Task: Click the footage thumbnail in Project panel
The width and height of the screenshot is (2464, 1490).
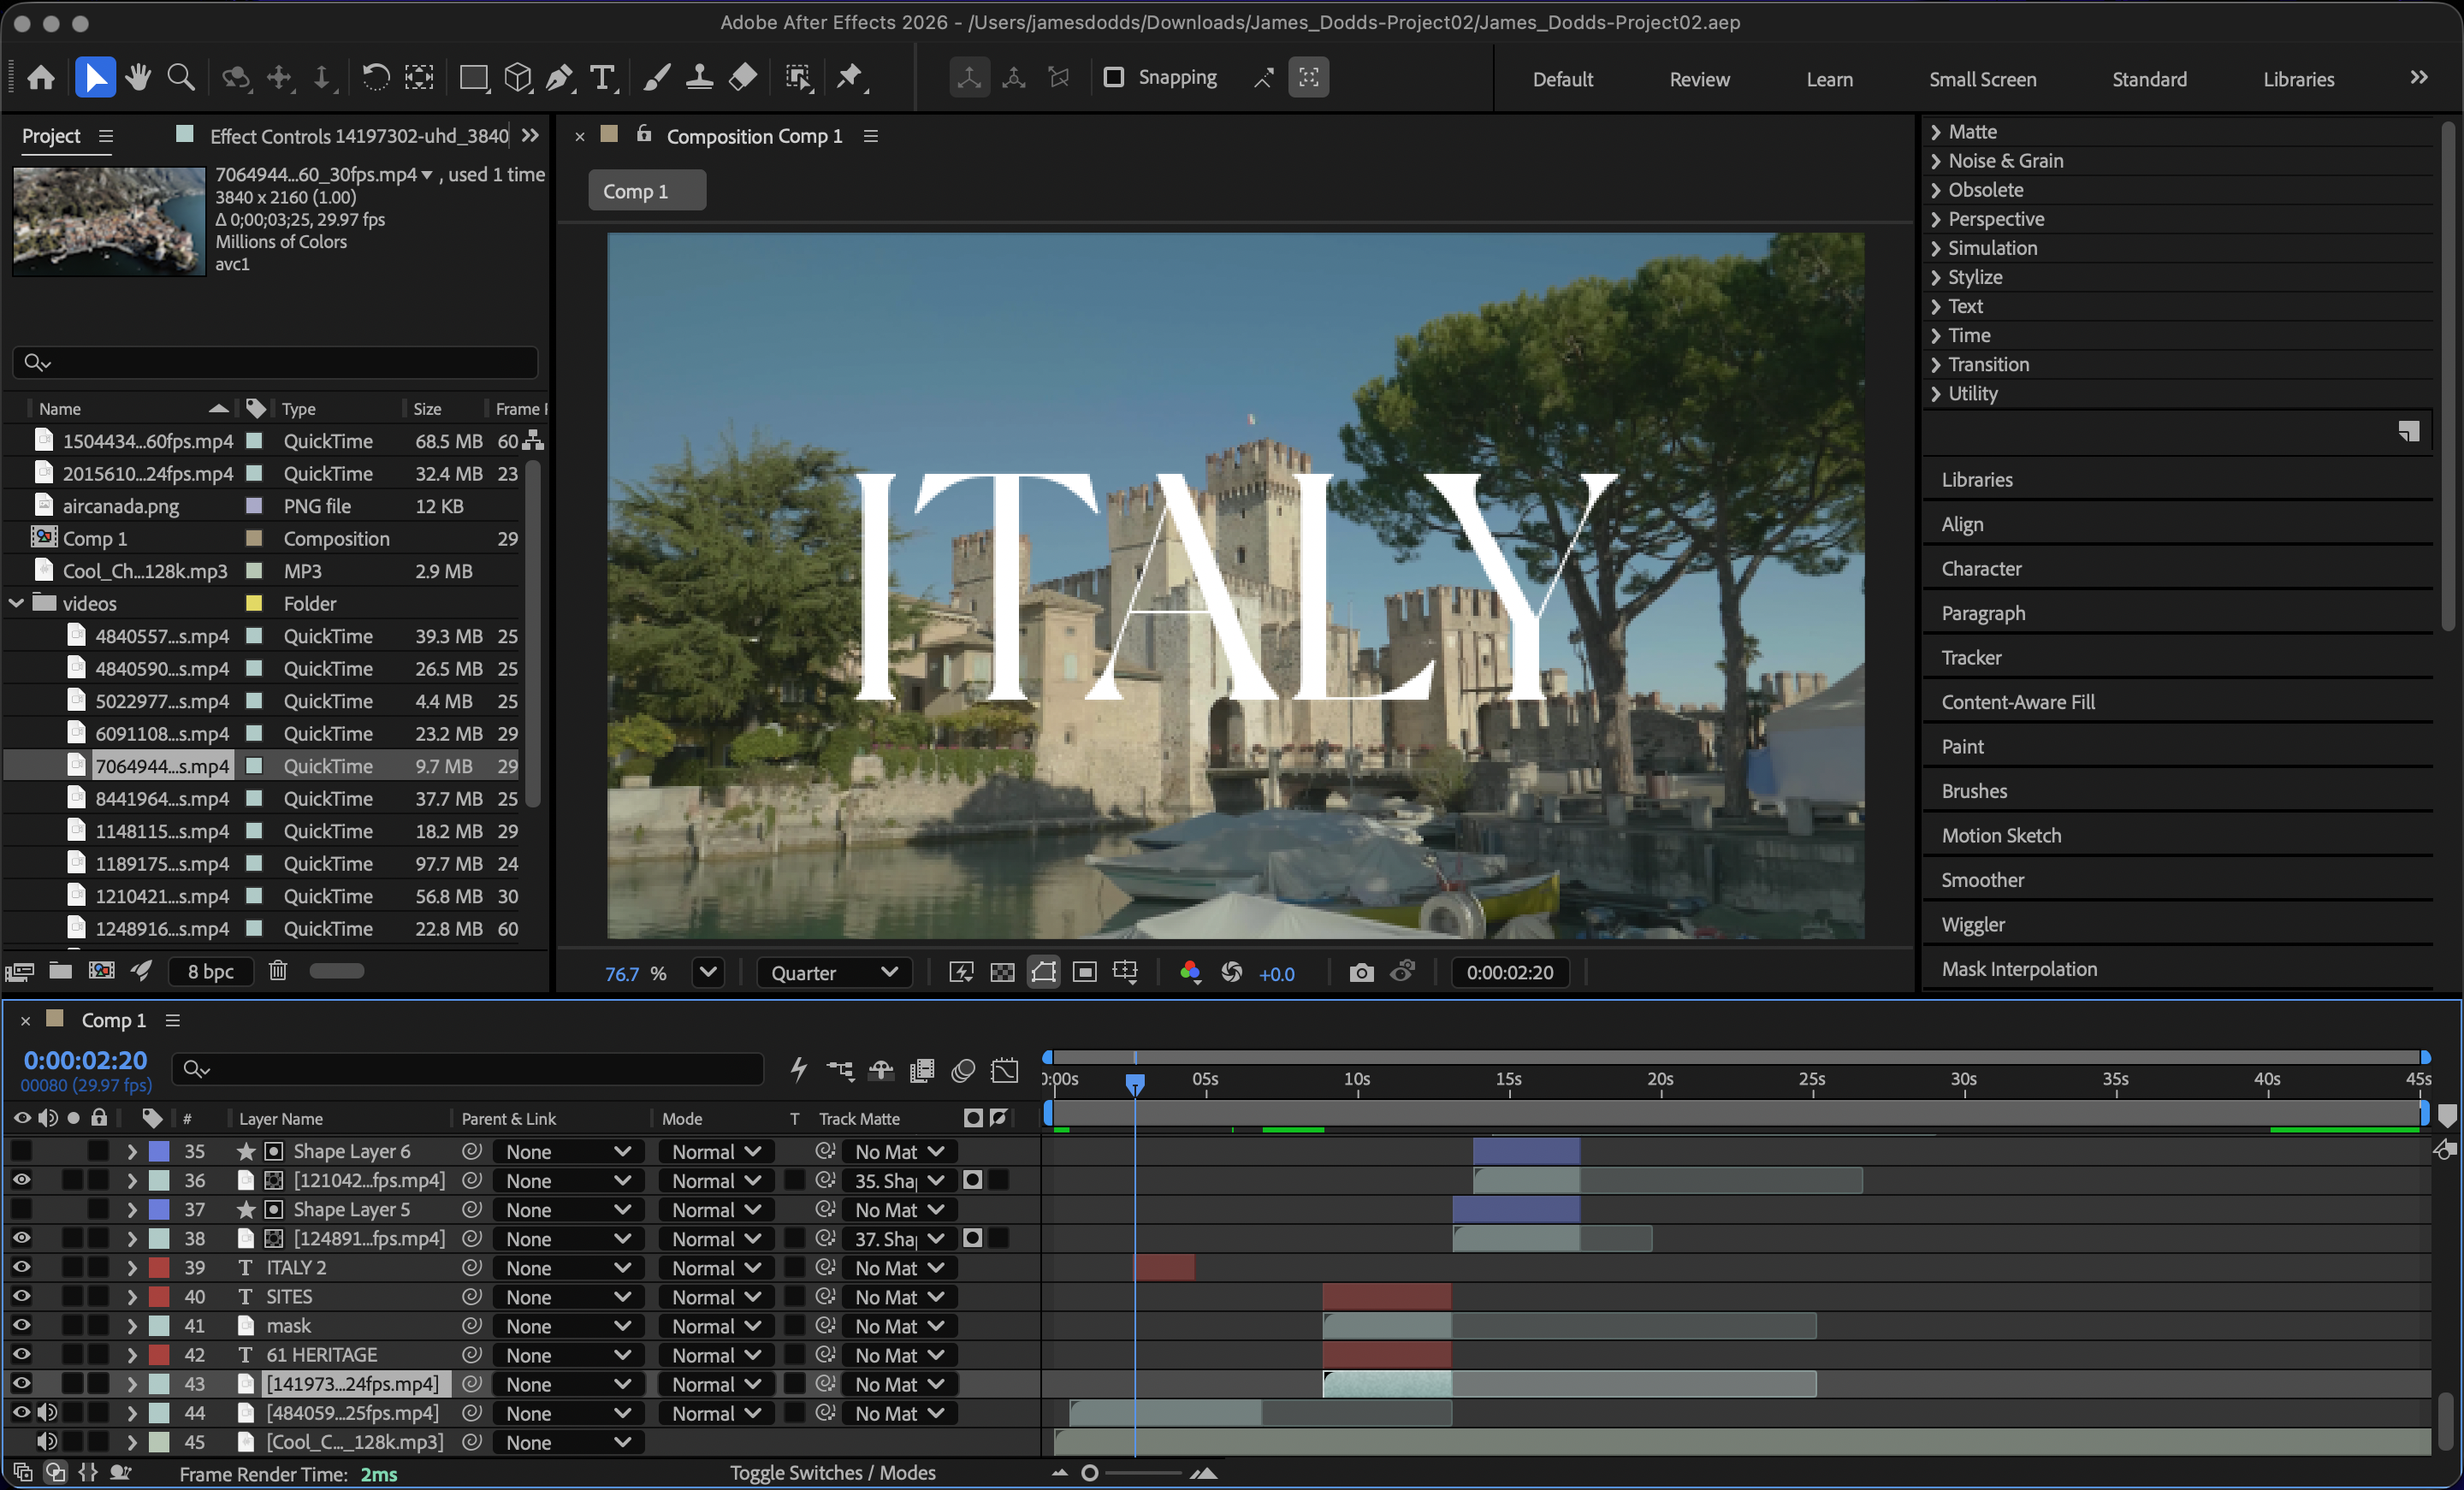Action: pos(108,220)
